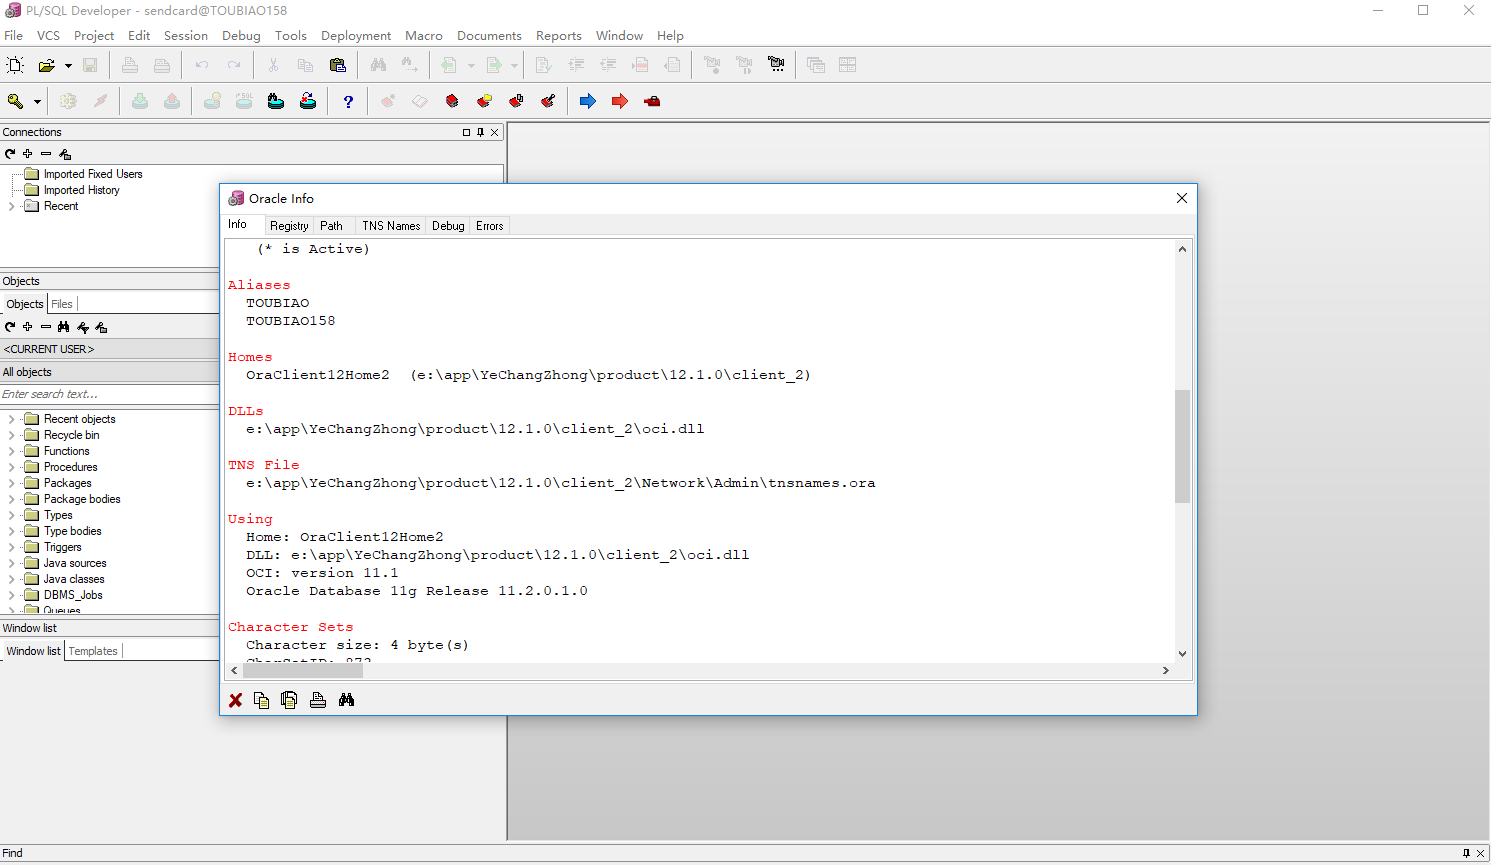Switch to Debug tab in Oracle Info

448,226
